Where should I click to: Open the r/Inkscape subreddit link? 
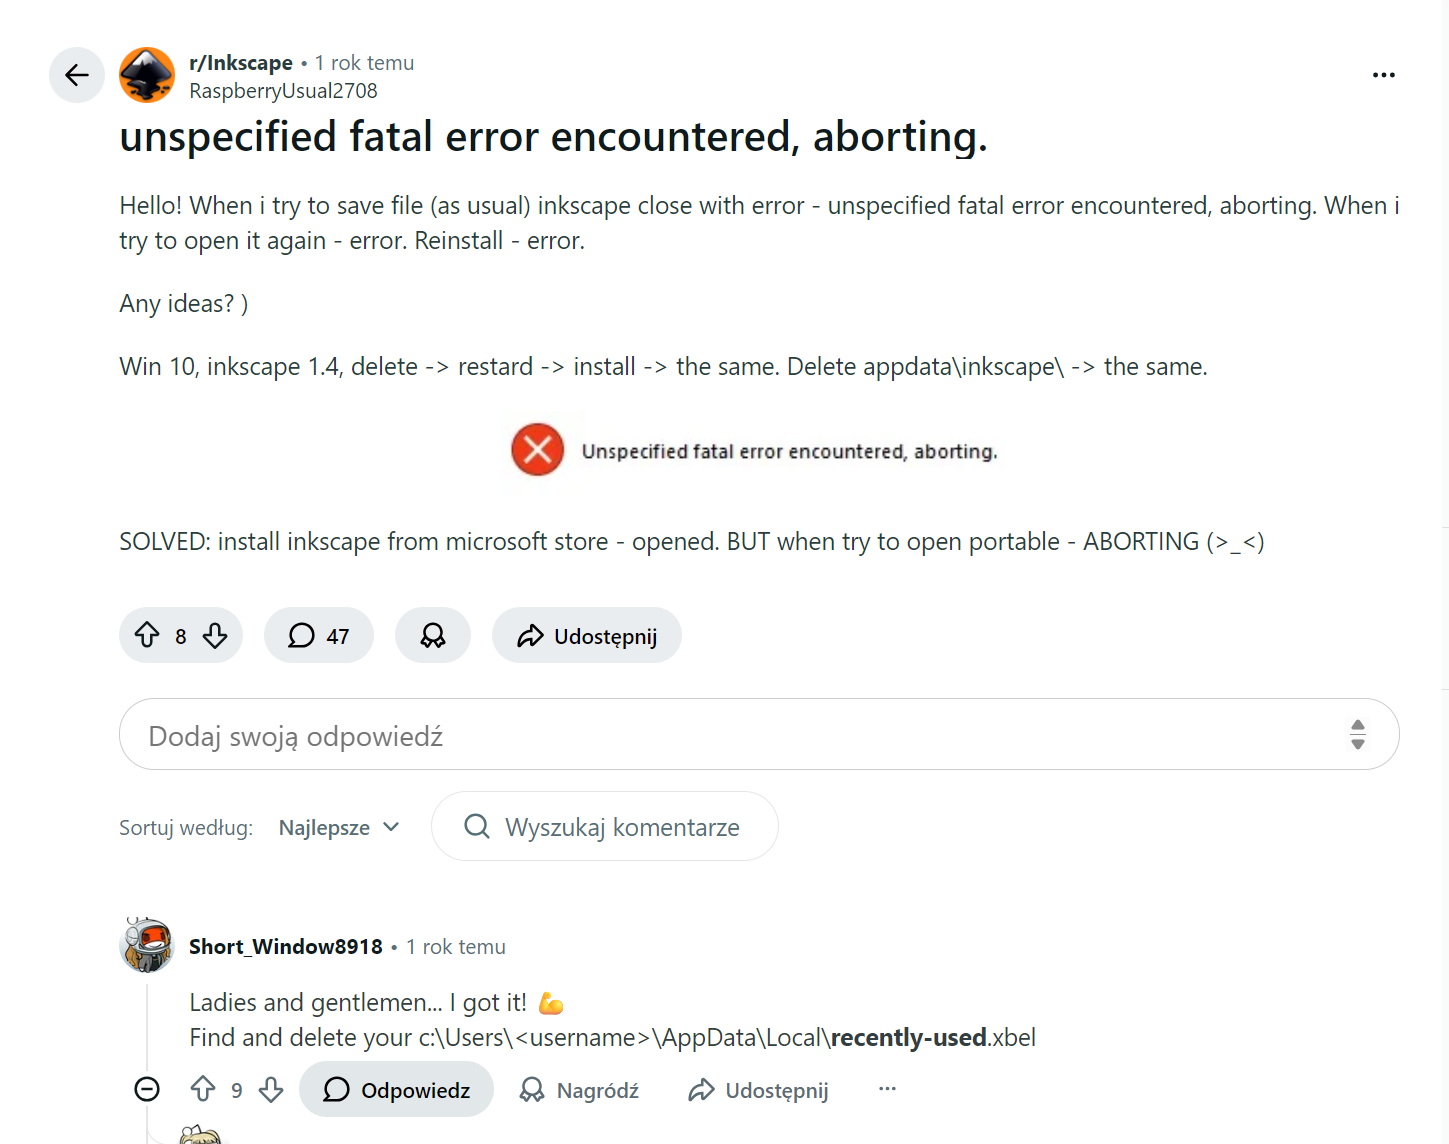[241, 63]
